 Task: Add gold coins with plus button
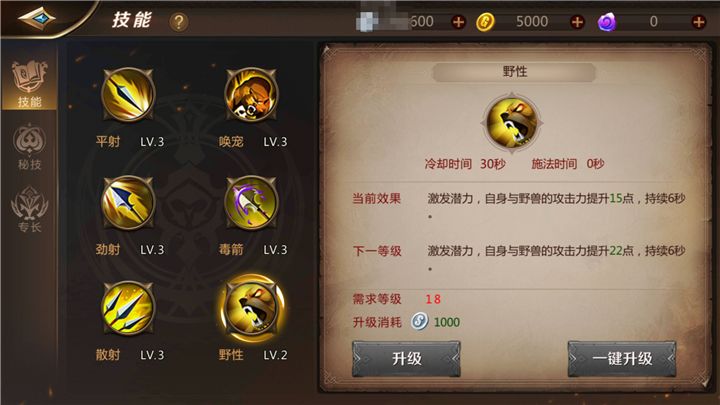coord(577,22)
